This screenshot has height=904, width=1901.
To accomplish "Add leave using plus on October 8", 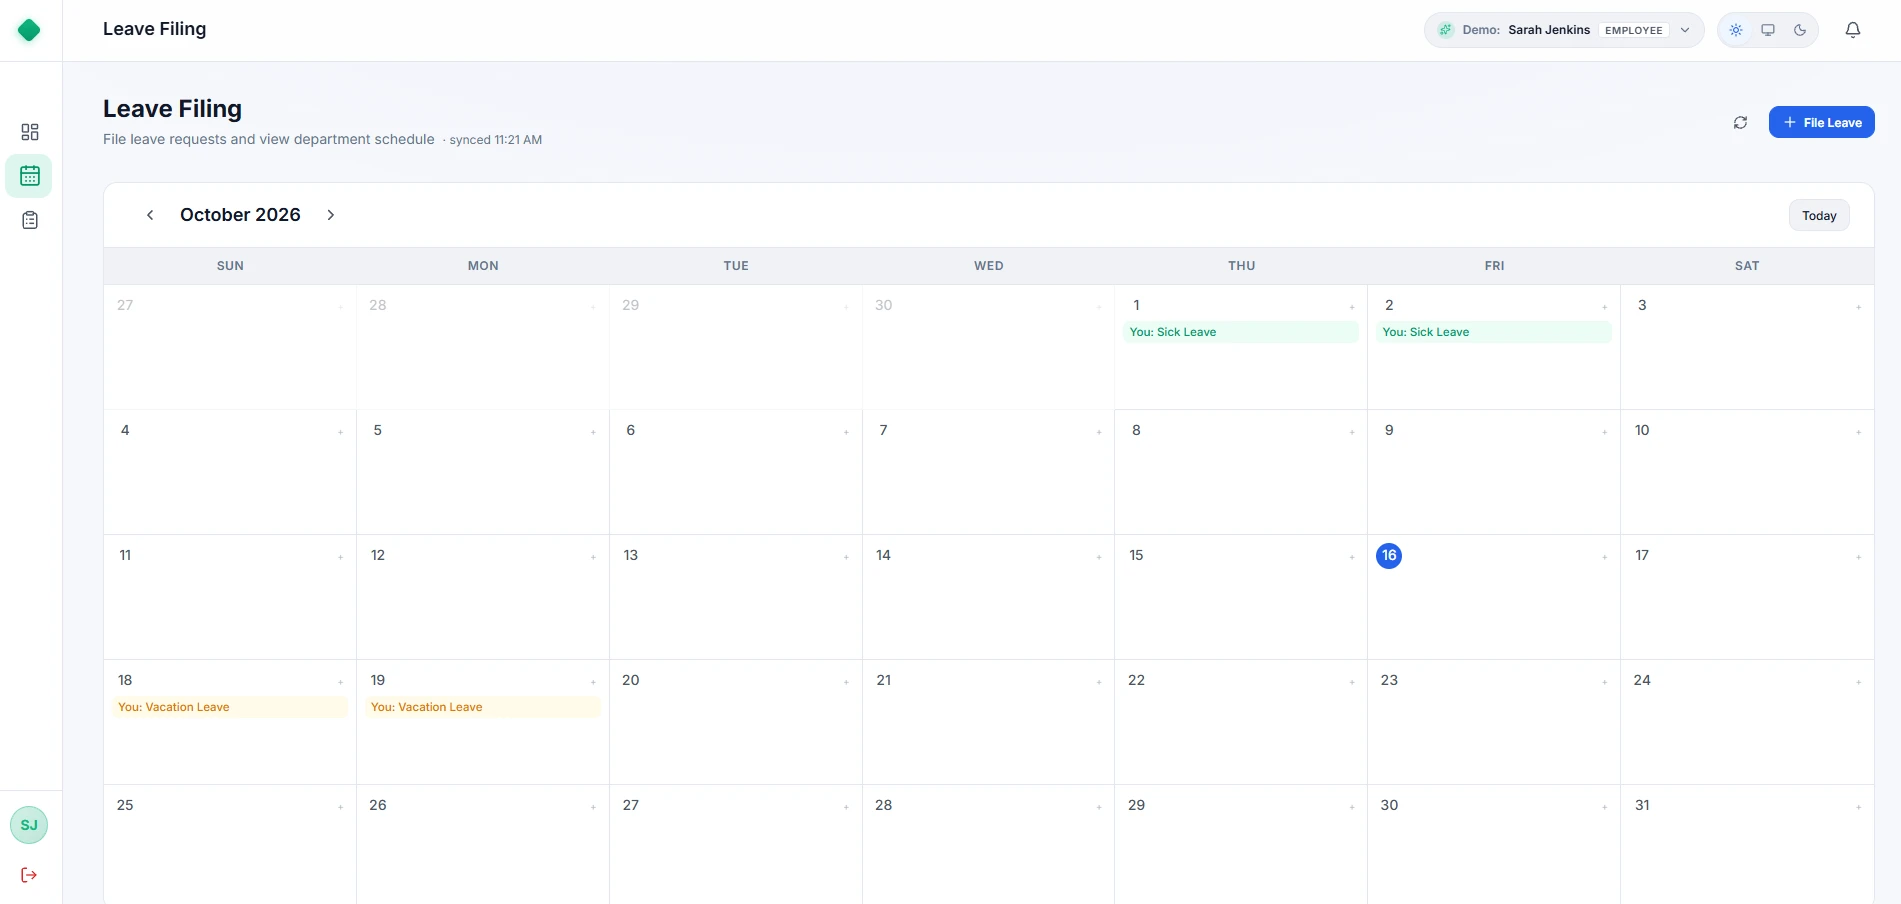I will coord(1351,432).
